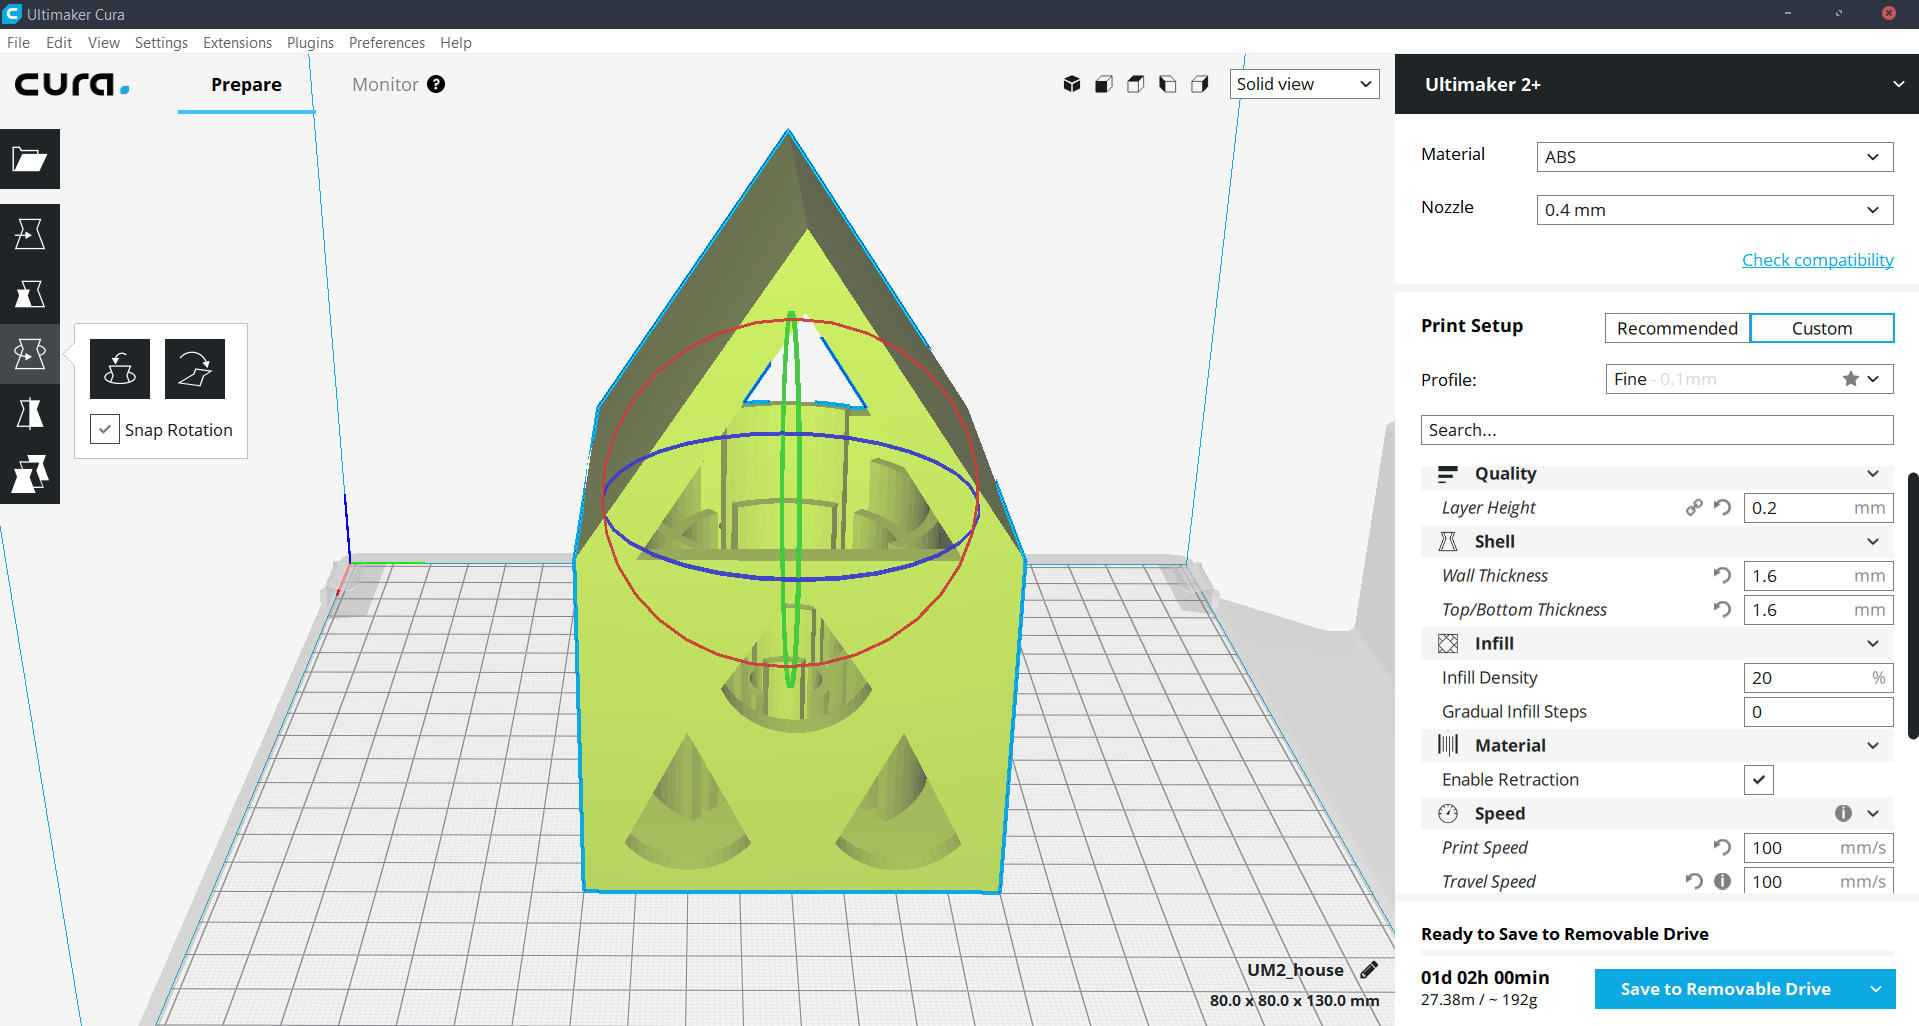Open the Material ABS dropdown

pyautogui.click(x=1715, y=157)
